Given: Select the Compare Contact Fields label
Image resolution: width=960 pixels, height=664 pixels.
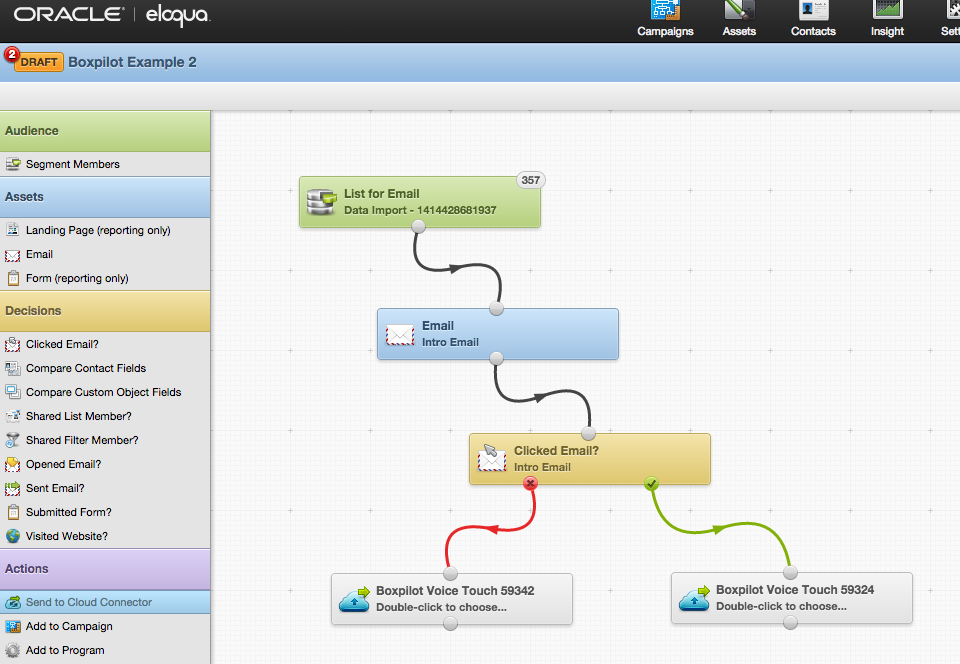Looking at the screenshot, I should tap(86, 368).
